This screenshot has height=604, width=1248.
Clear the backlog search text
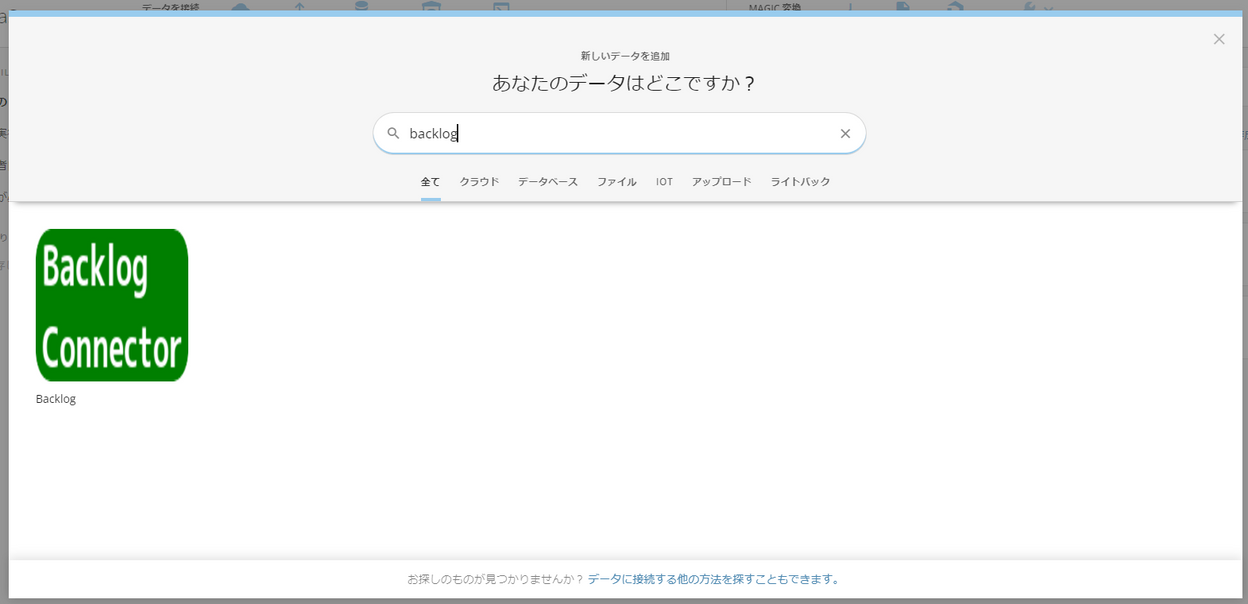845,133
